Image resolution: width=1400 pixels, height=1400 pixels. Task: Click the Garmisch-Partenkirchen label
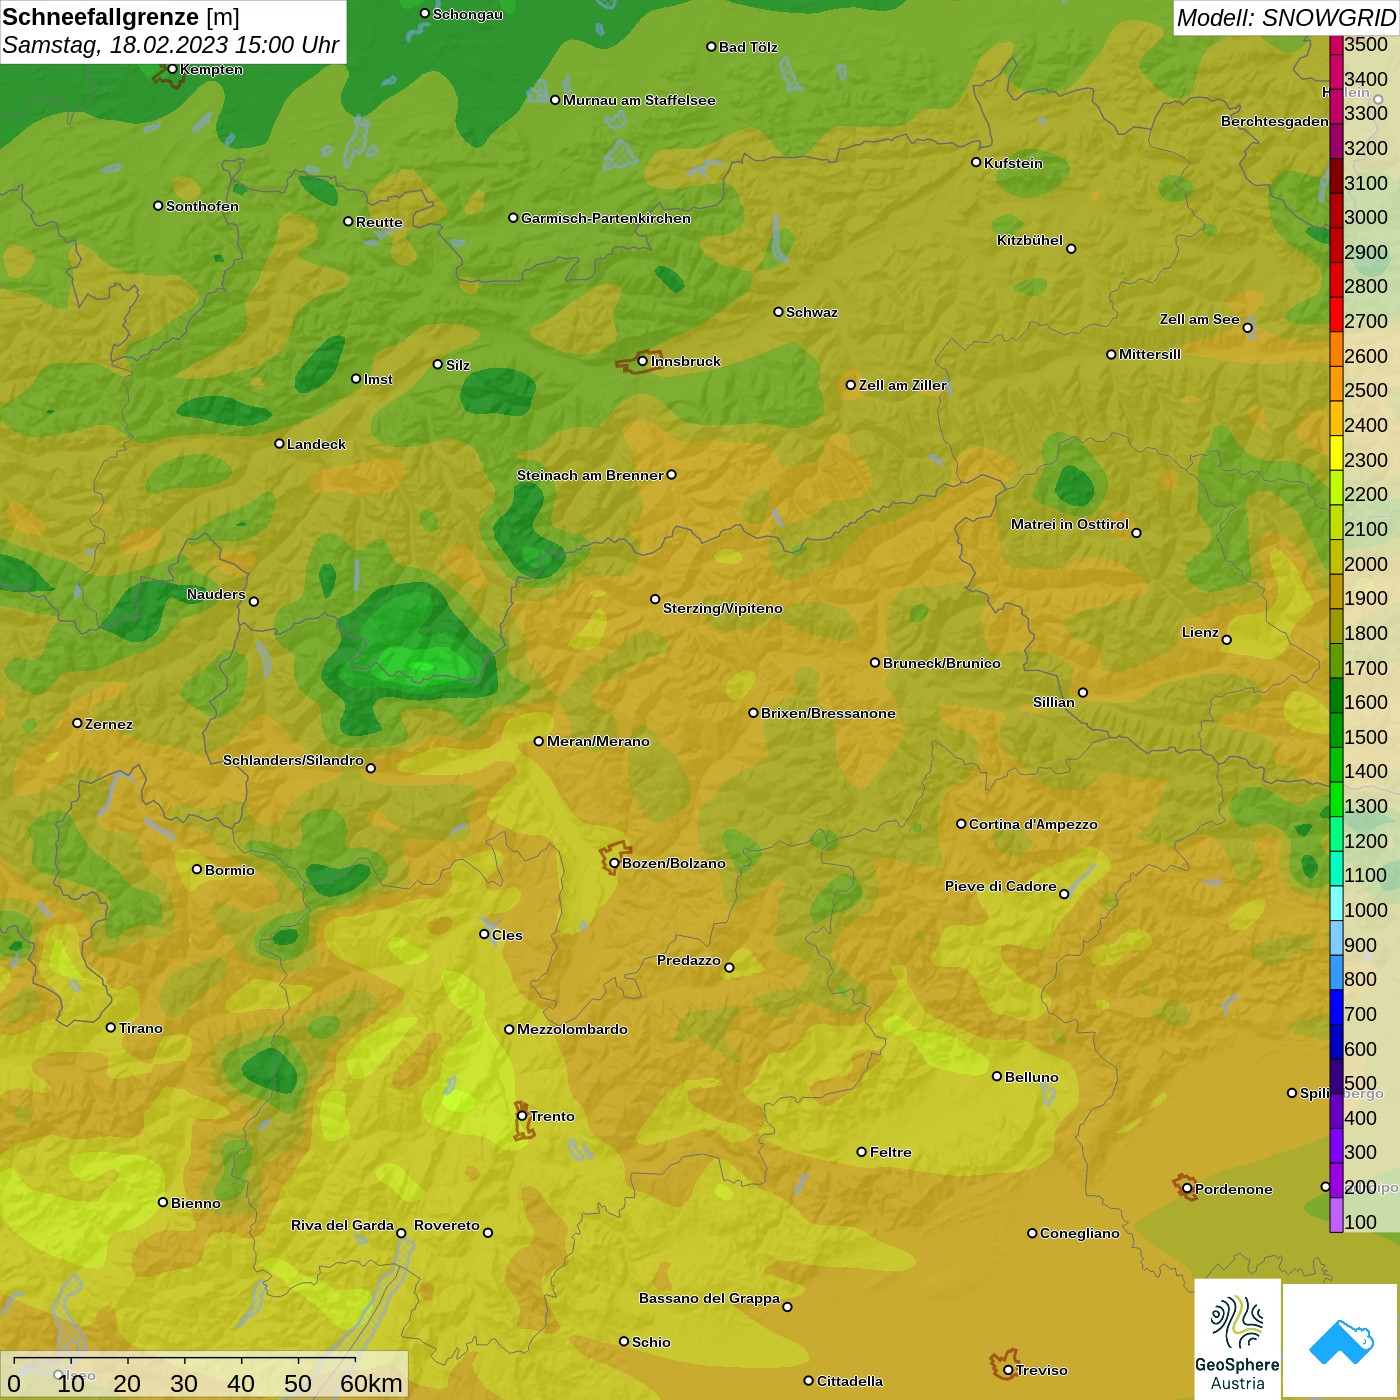click(x=606, y=218)
